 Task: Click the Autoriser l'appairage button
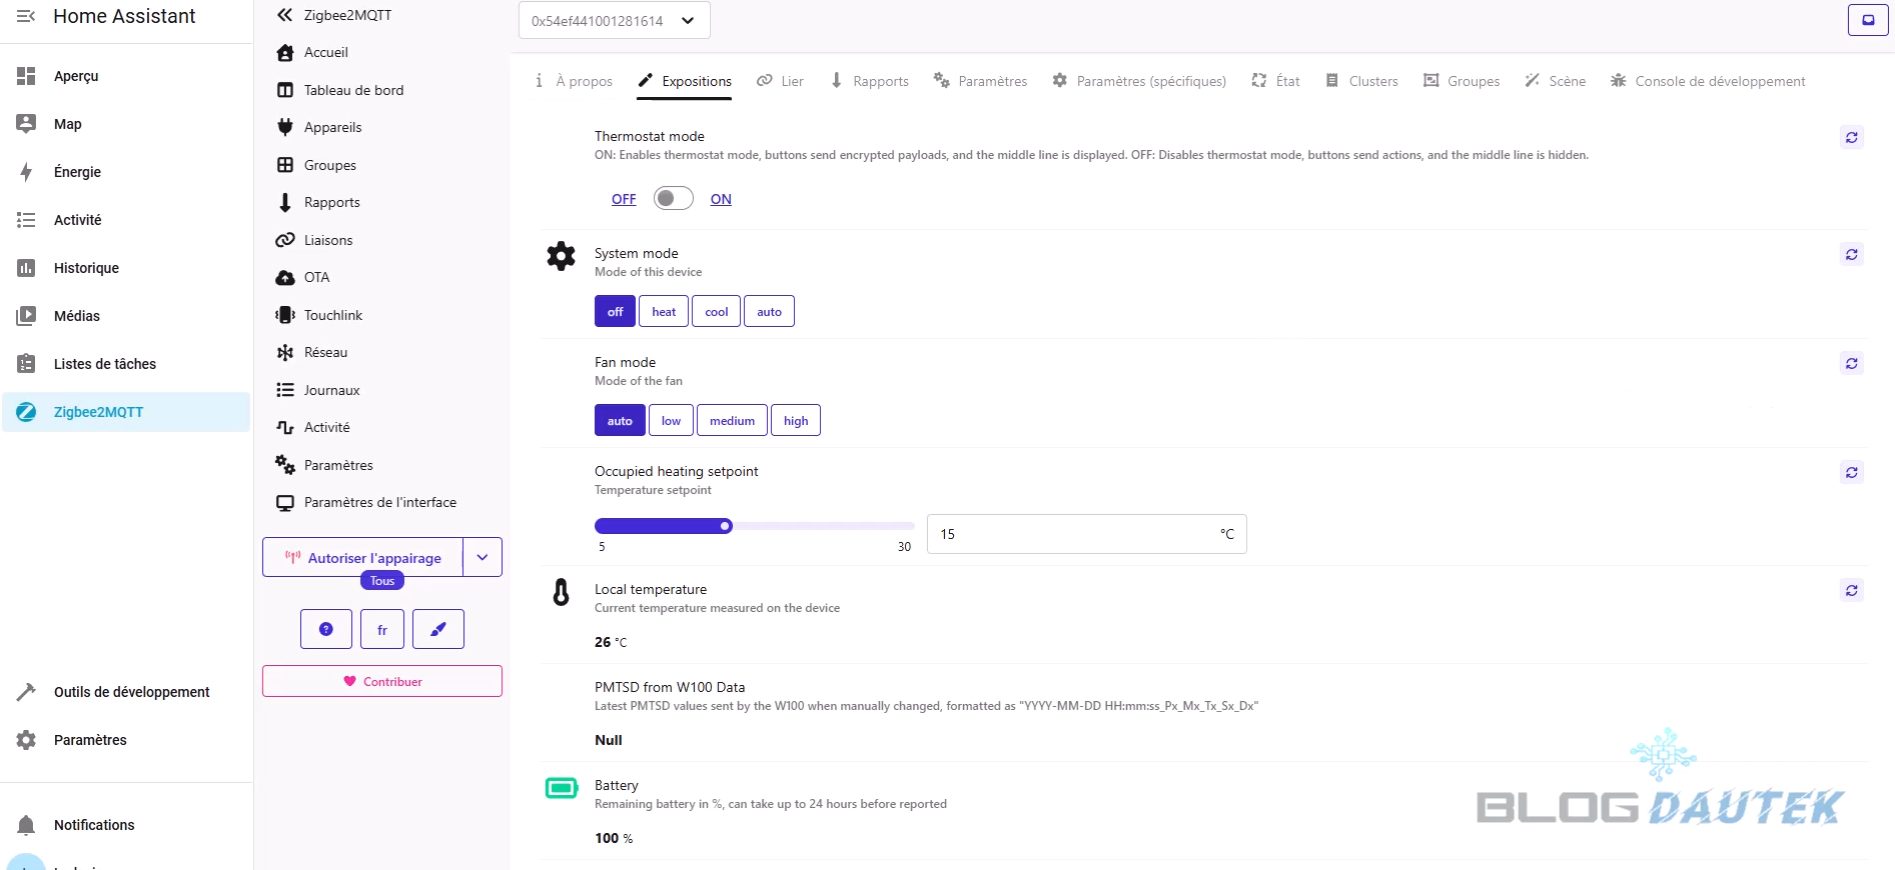363,558
